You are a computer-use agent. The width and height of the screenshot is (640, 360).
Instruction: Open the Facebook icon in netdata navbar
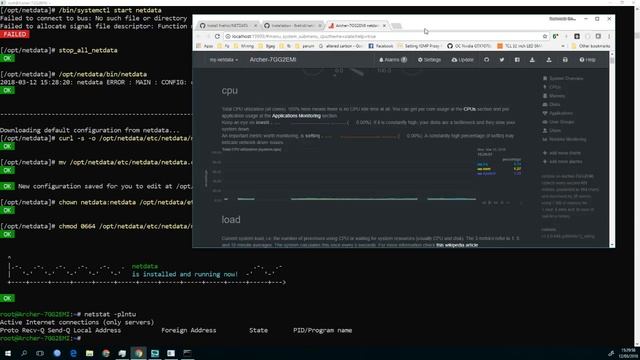[517, 60]
